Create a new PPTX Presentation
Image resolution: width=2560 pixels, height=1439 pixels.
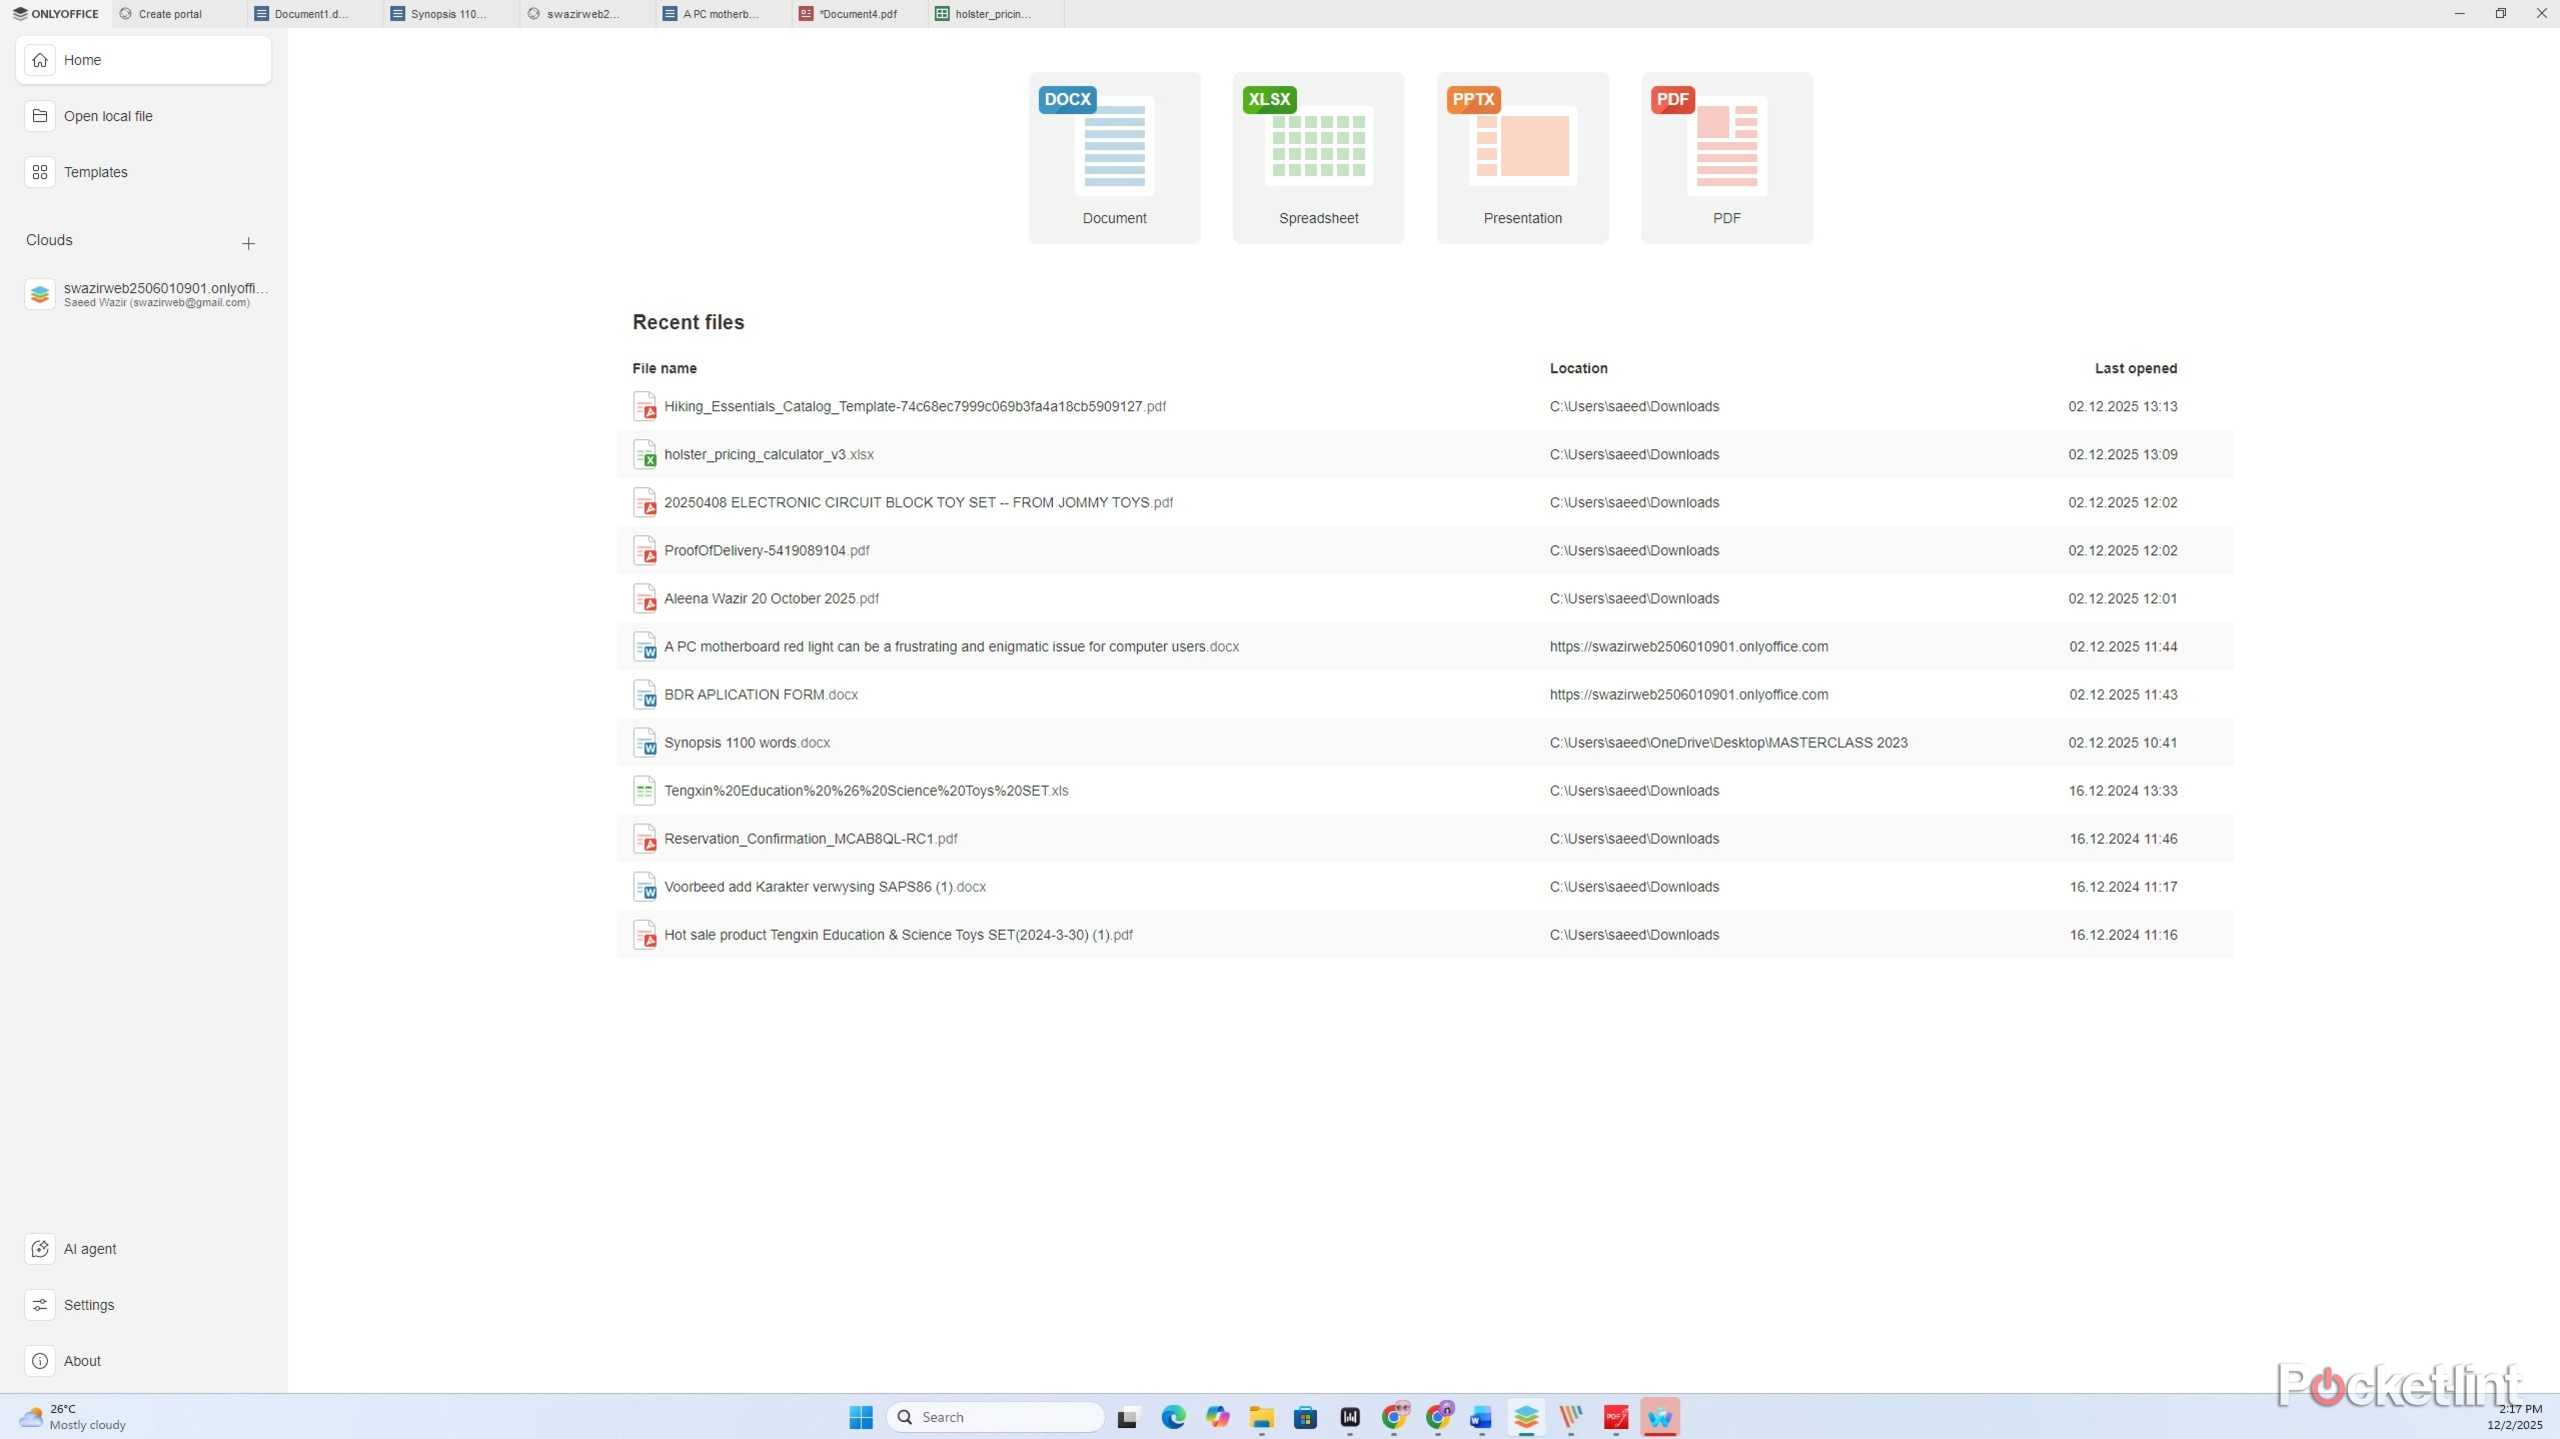point(1522,158)
